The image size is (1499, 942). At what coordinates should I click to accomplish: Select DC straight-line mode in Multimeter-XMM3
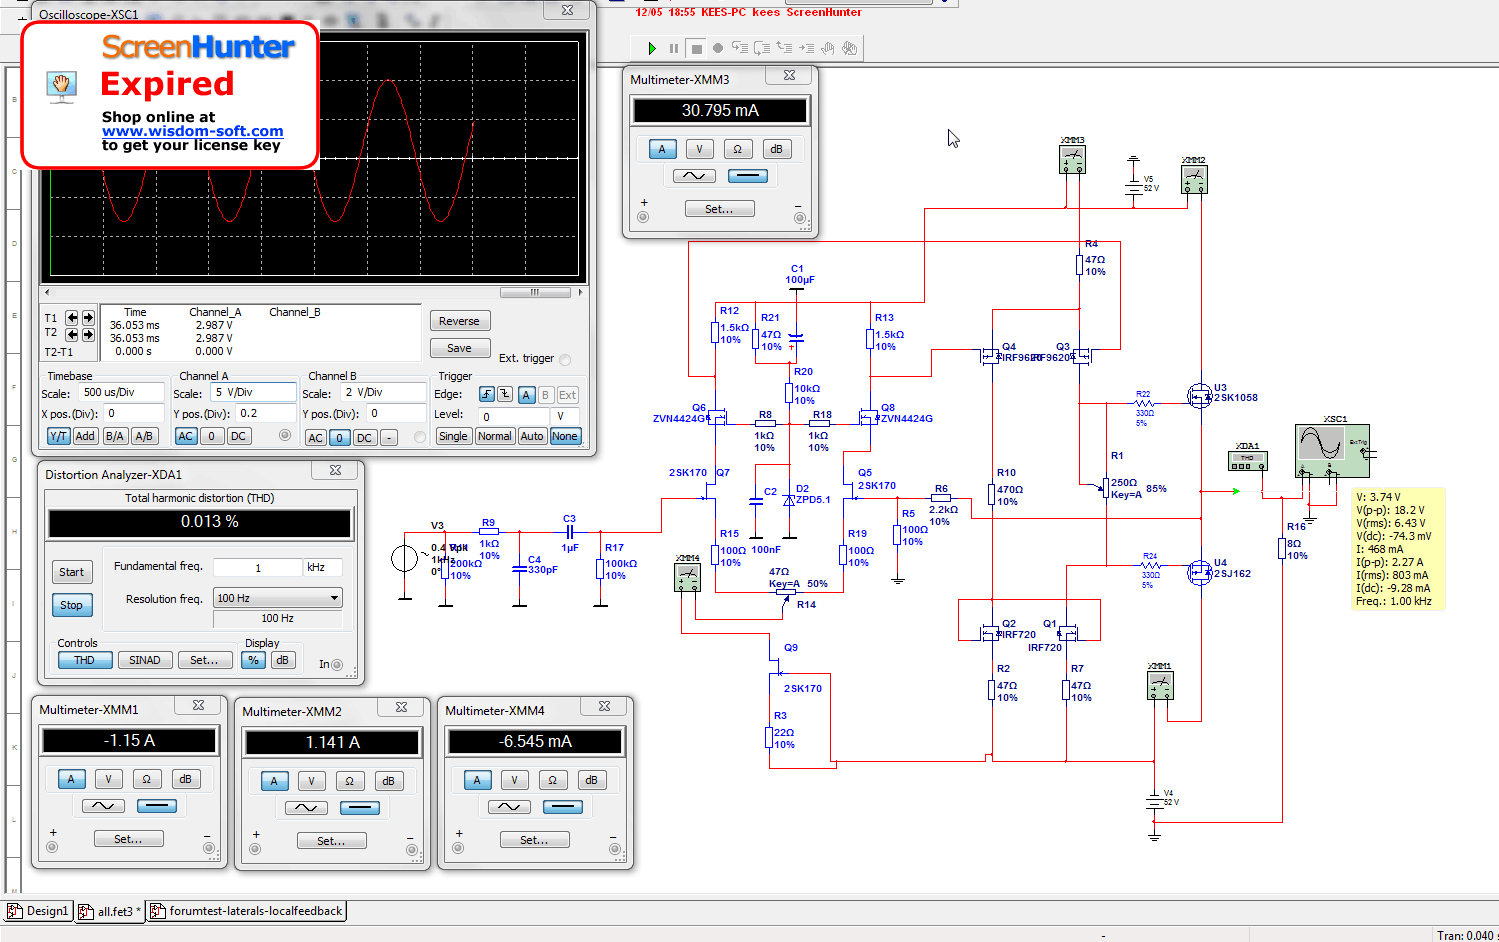click(x=748, y=176)
